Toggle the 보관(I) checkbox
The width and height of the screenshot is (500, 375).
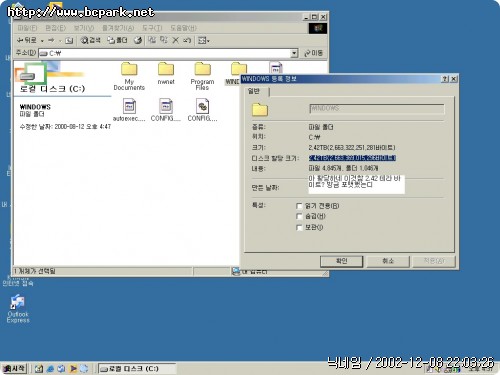[x=299, y=227]
